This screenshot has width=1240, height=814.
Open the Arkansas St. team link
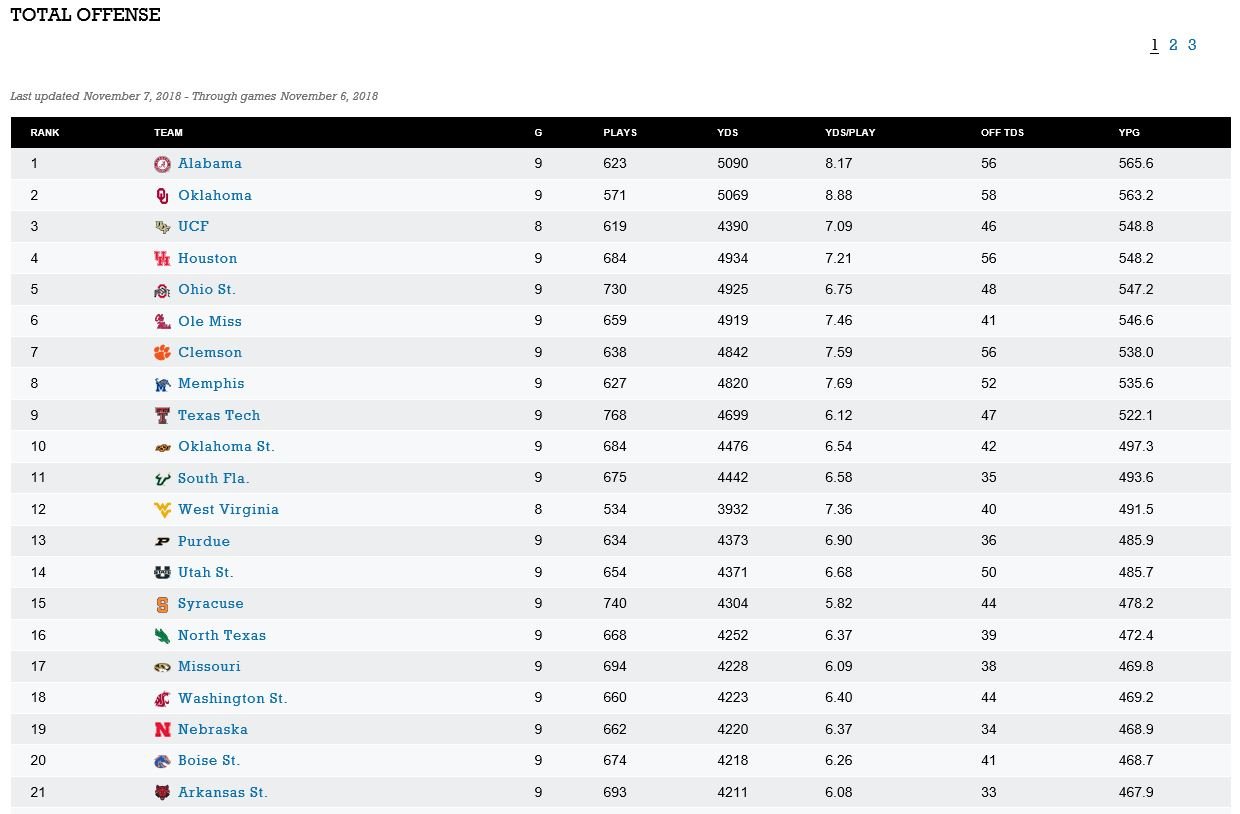[223, 793]
